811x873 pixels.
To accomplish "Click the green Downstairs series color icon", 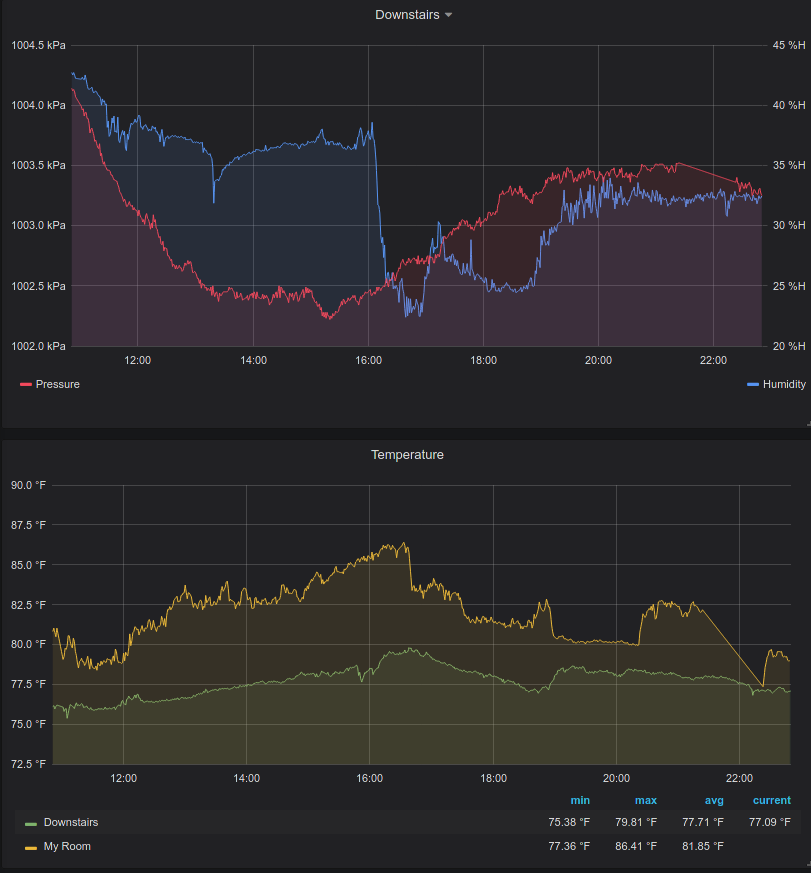I will pos(31,823).
